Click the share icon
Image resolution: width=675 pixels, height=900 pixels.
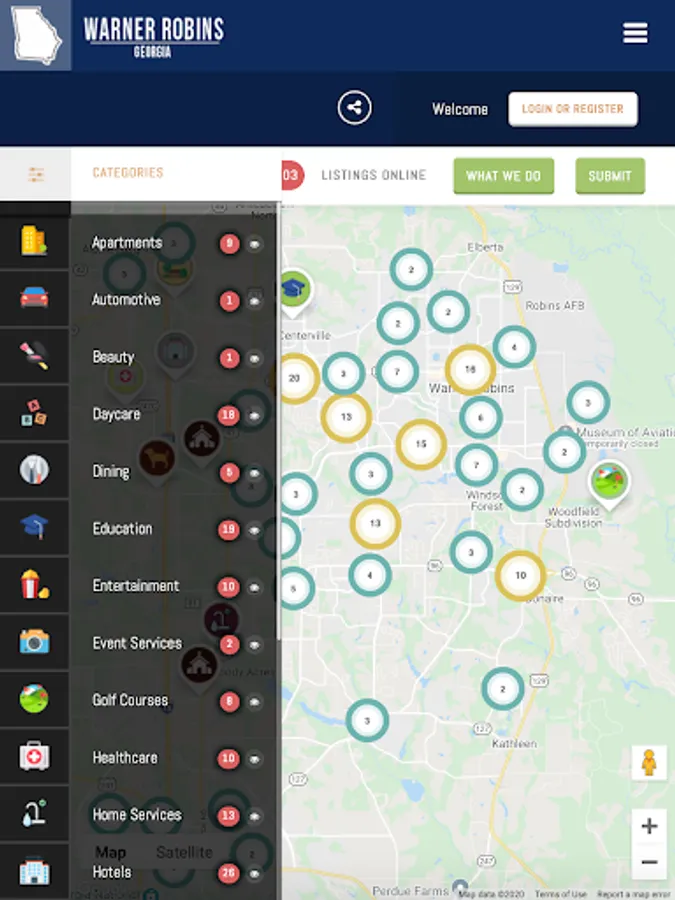(354, 107)
